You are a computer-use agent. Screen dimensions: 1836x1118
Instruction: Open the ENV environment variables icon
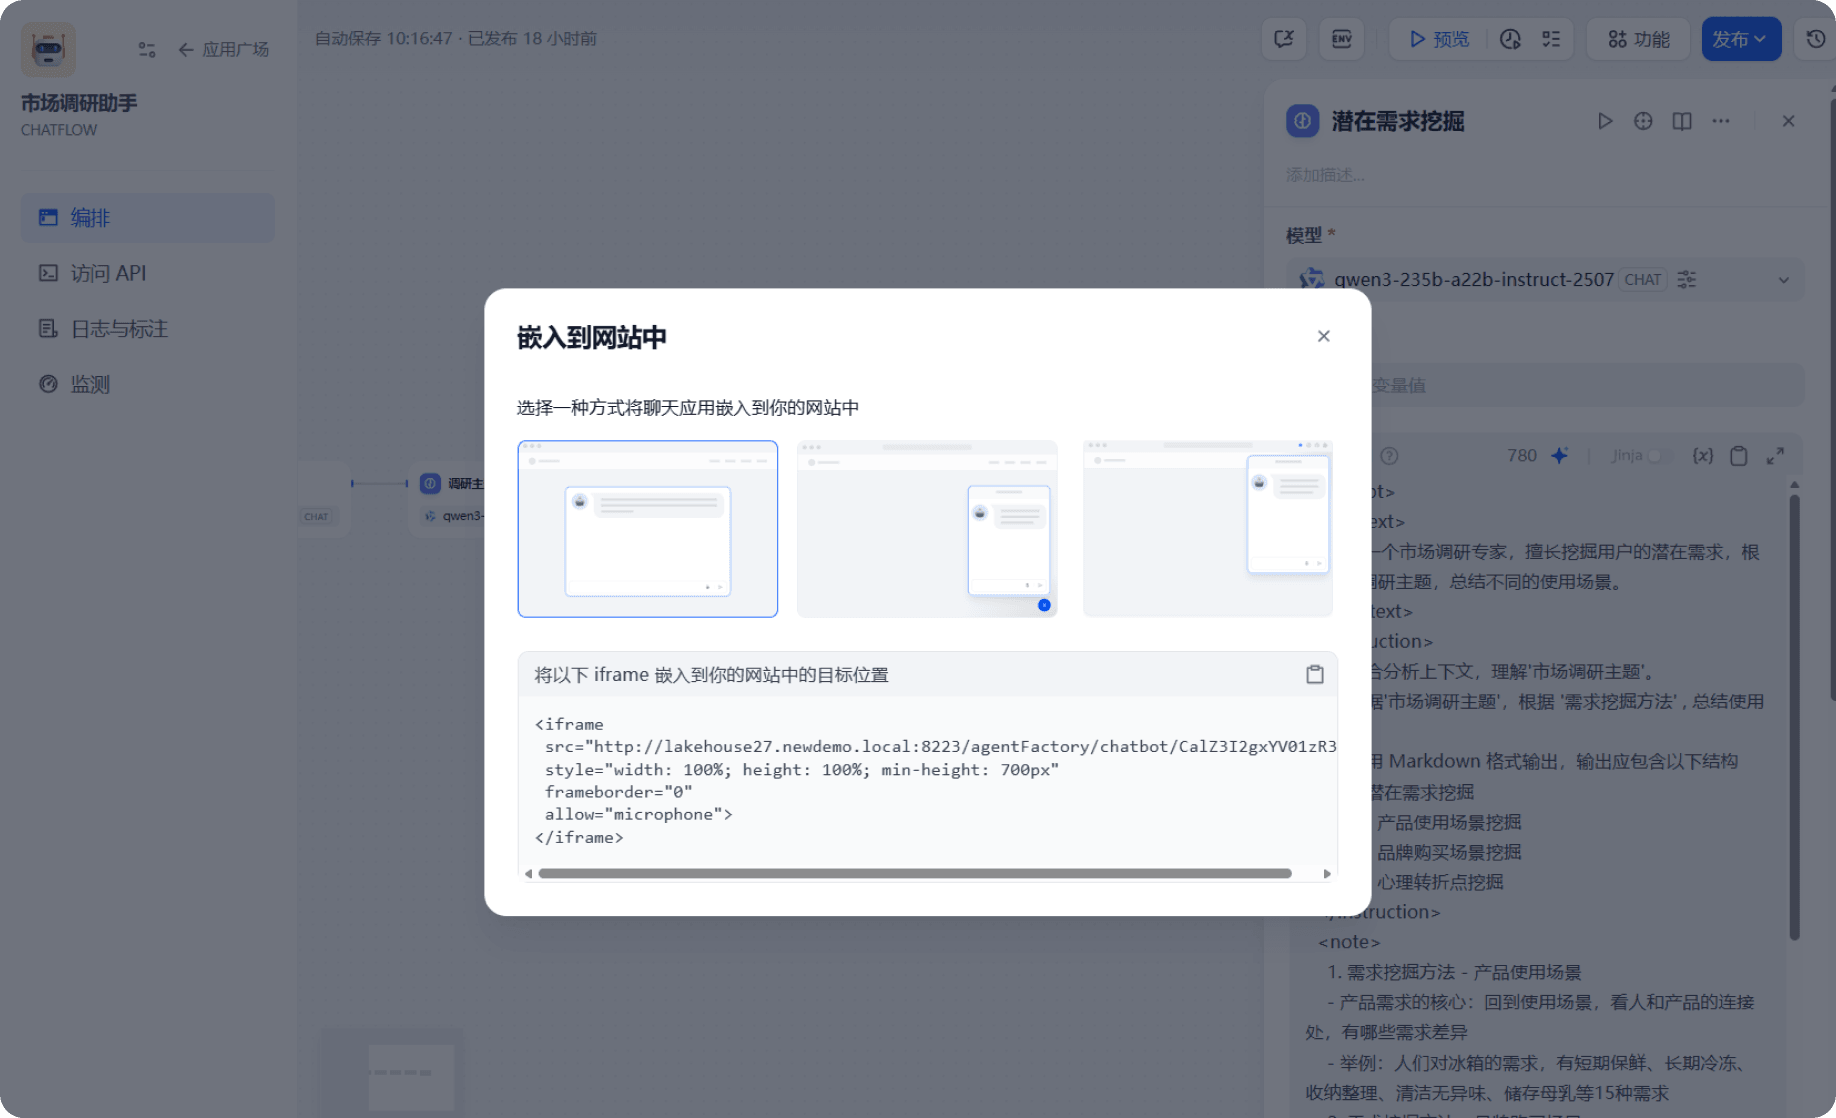1341,39
